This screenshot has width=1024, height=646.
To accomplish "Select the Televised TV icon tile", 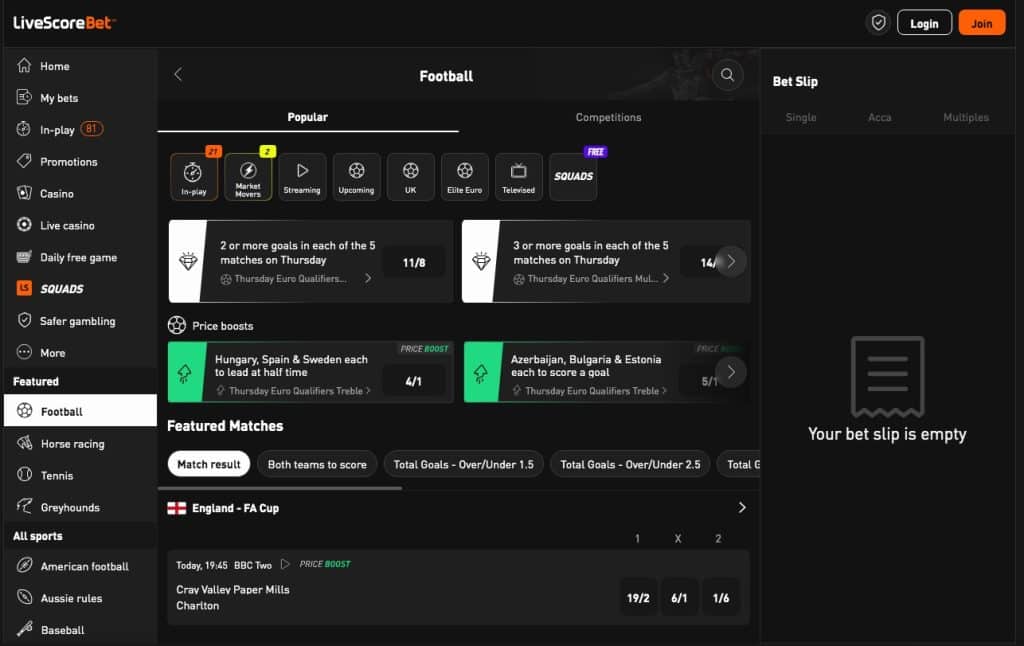I will point(518,177).
